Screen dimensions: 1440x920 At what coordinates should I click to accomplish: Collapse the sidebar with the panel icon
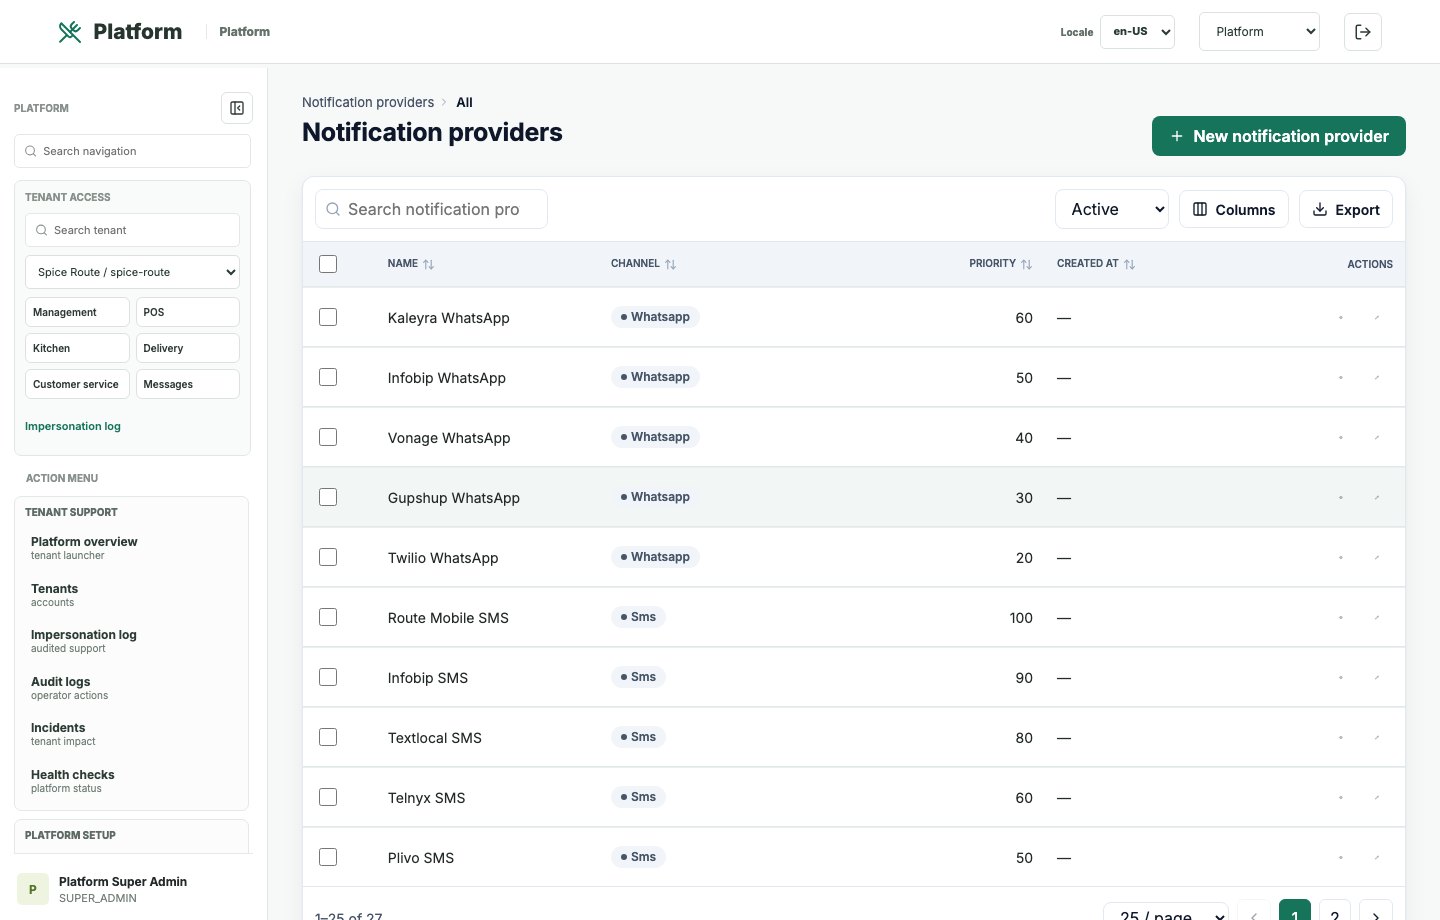tap(237, 108)
